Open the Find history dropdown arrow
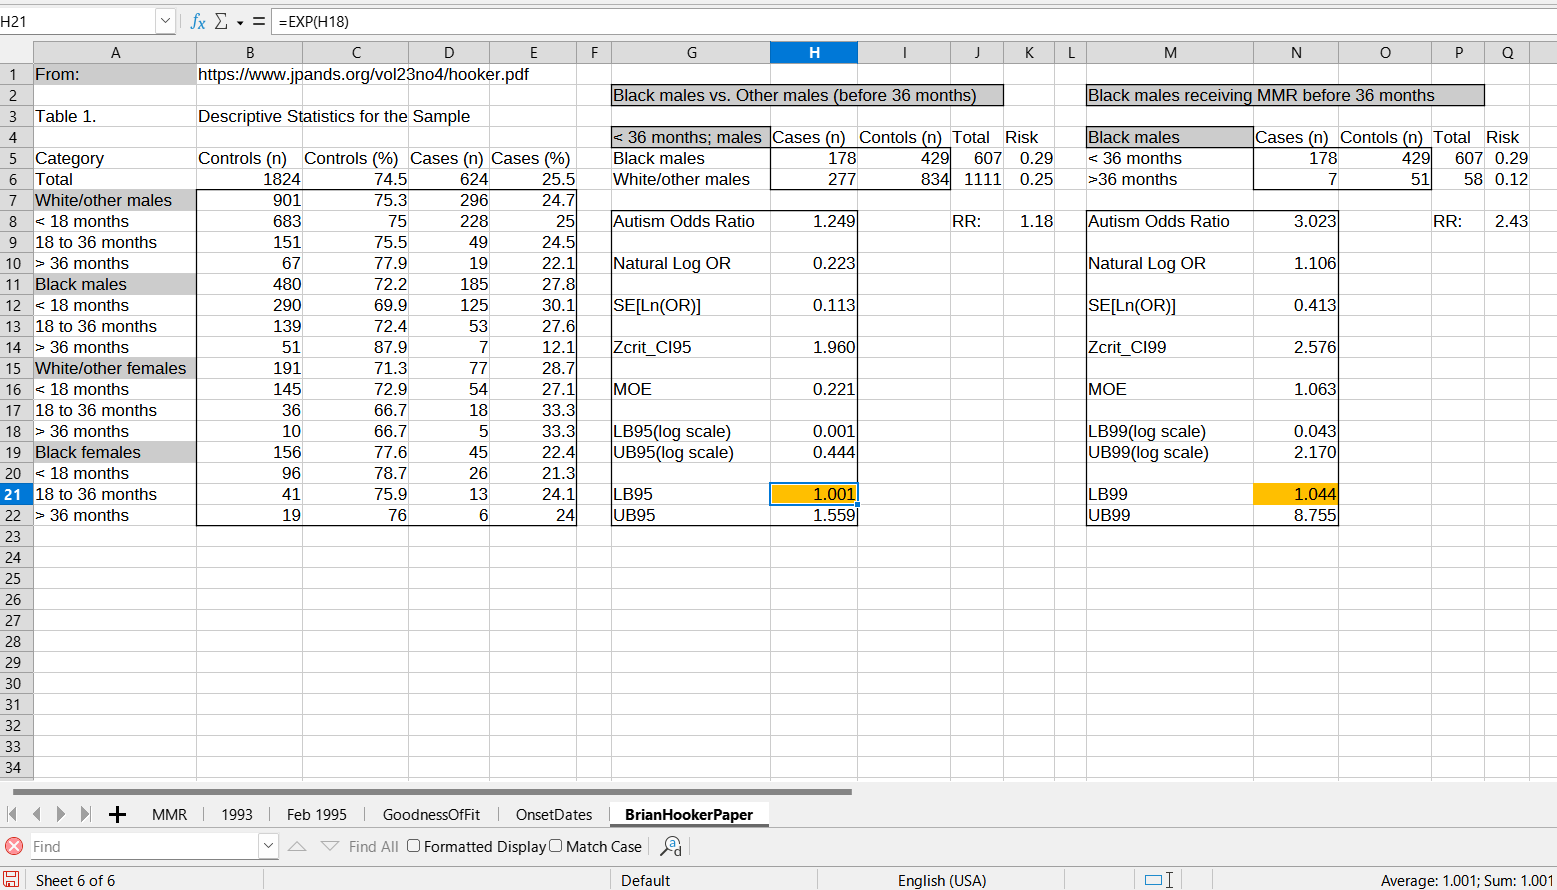This screenshot has width=1557, height=890. click(x=268, y=846)
